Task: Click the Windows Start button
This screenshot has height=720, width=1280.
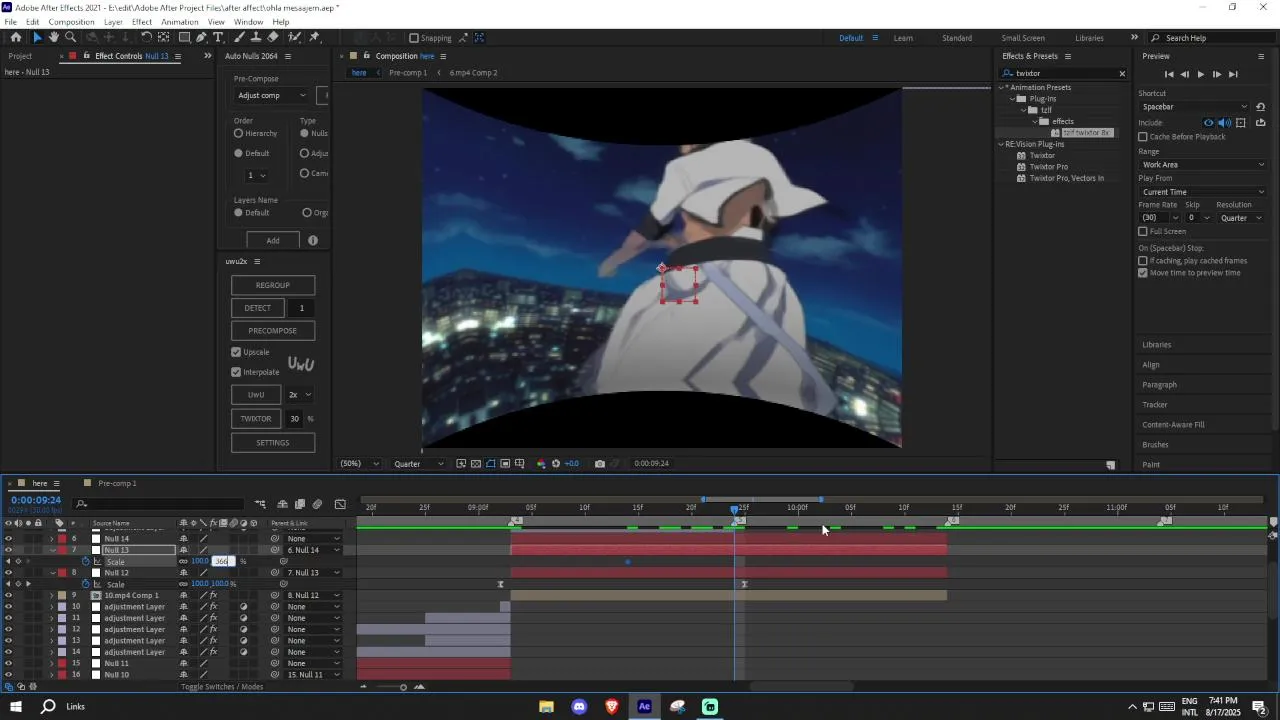Action: pos(15,707)
